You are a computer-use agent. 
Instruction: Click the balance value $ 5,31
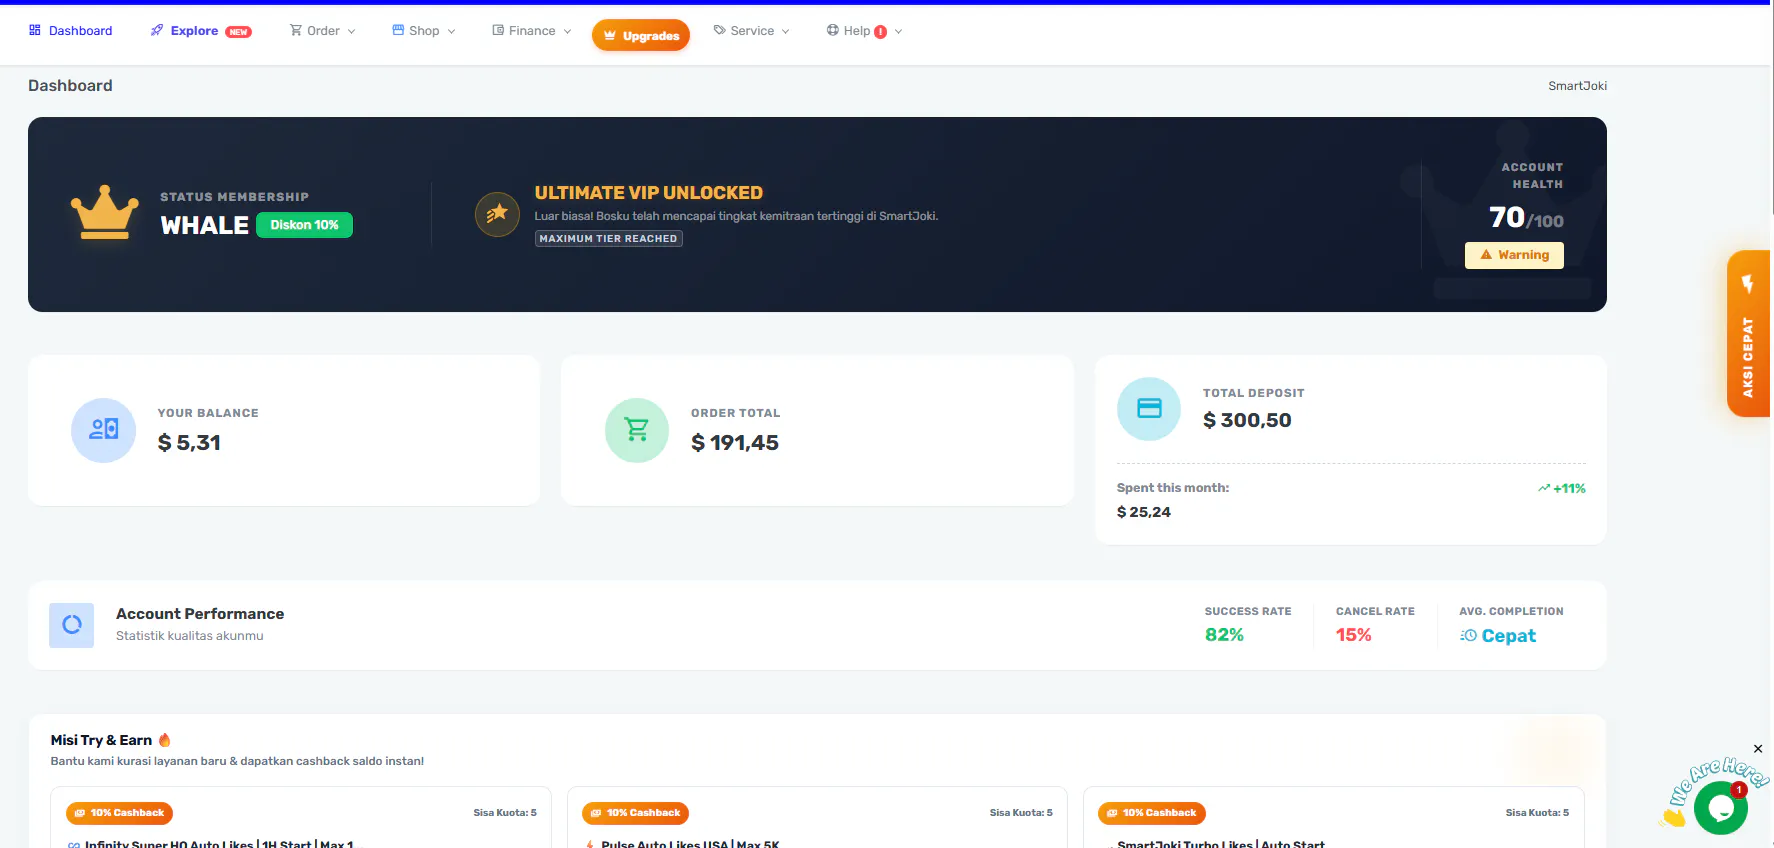tap(189, 443)
